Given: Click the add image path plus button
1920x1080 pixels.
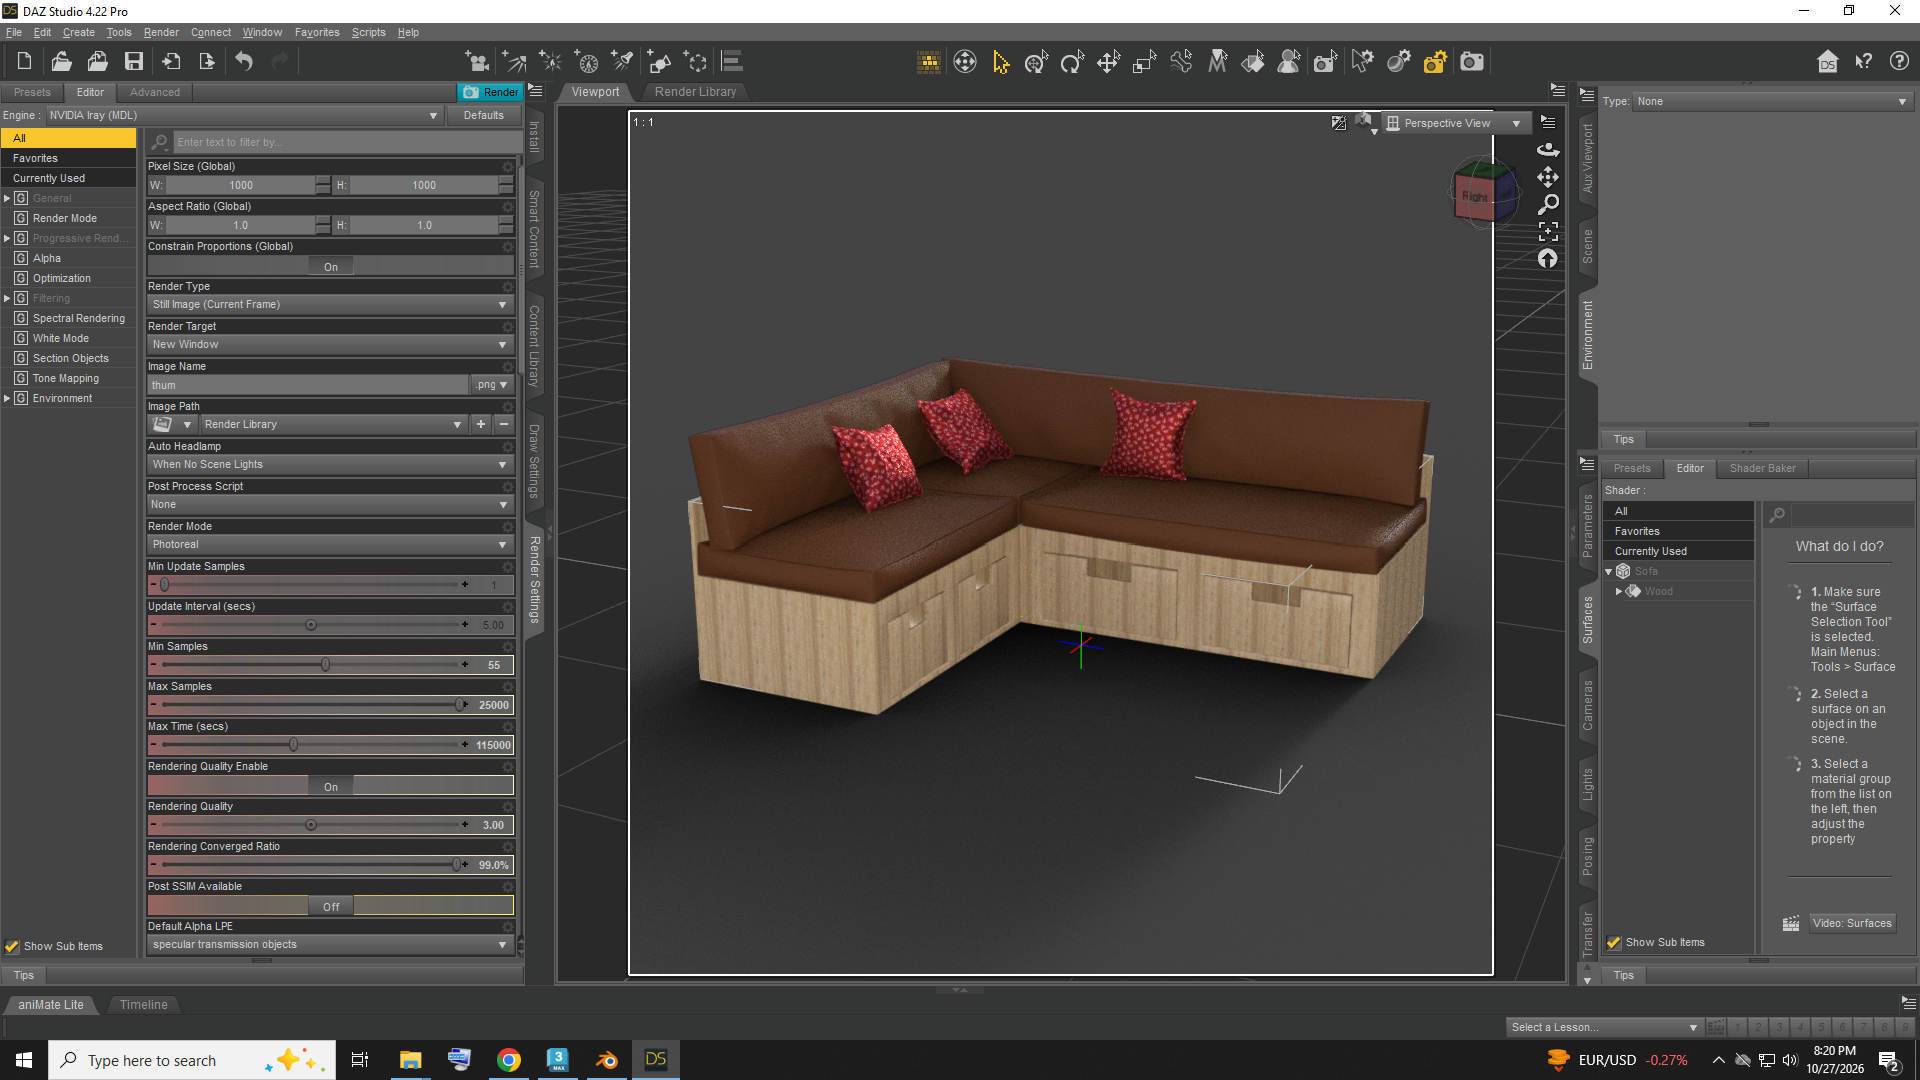Looking at the screenshot, I should tap(481, 425).
